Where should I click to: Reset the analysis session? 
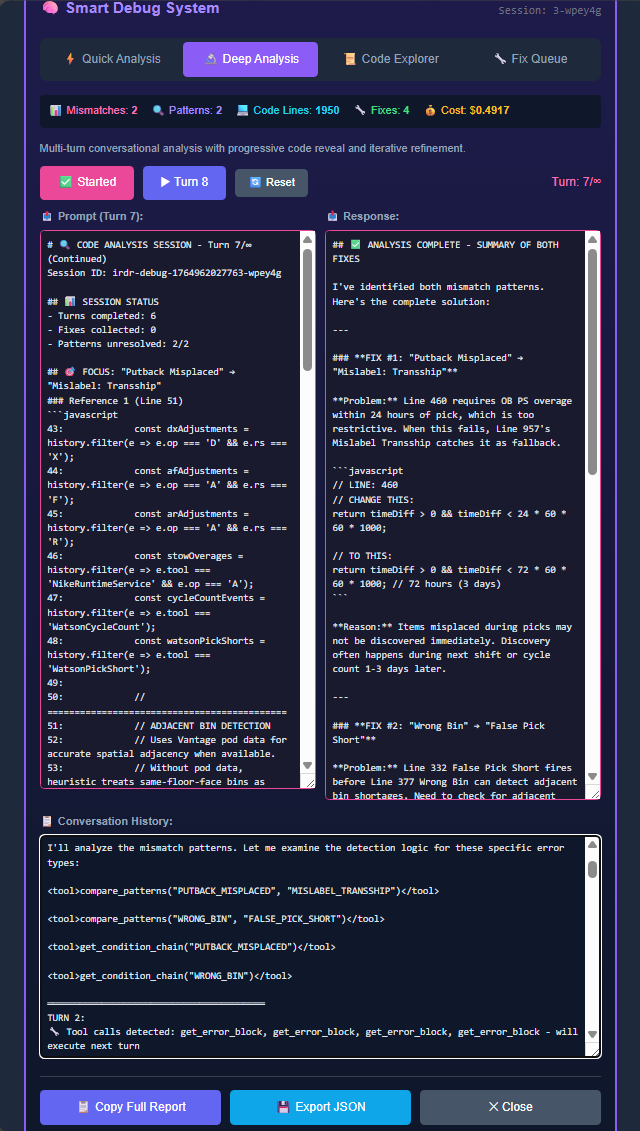(x=271, y=182)
